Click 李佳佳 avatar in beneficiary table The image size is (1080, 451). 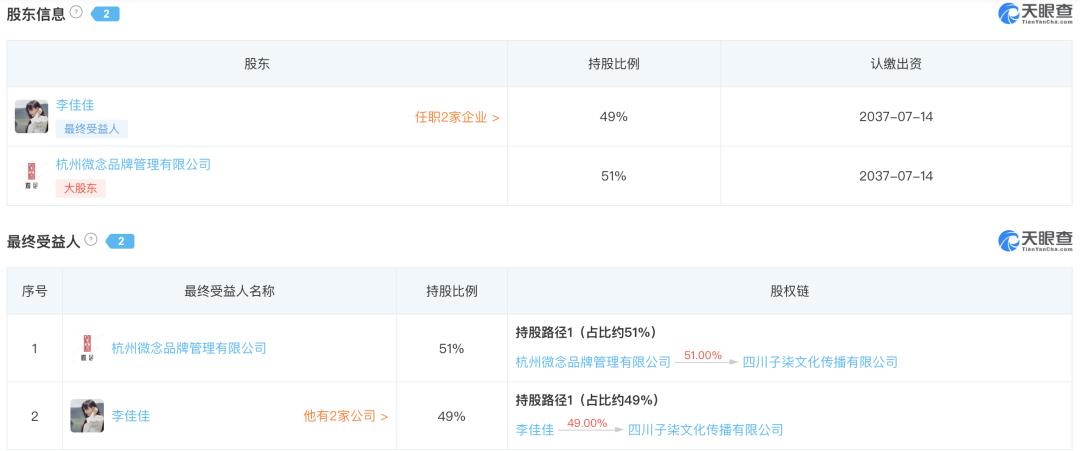(87, 415)
